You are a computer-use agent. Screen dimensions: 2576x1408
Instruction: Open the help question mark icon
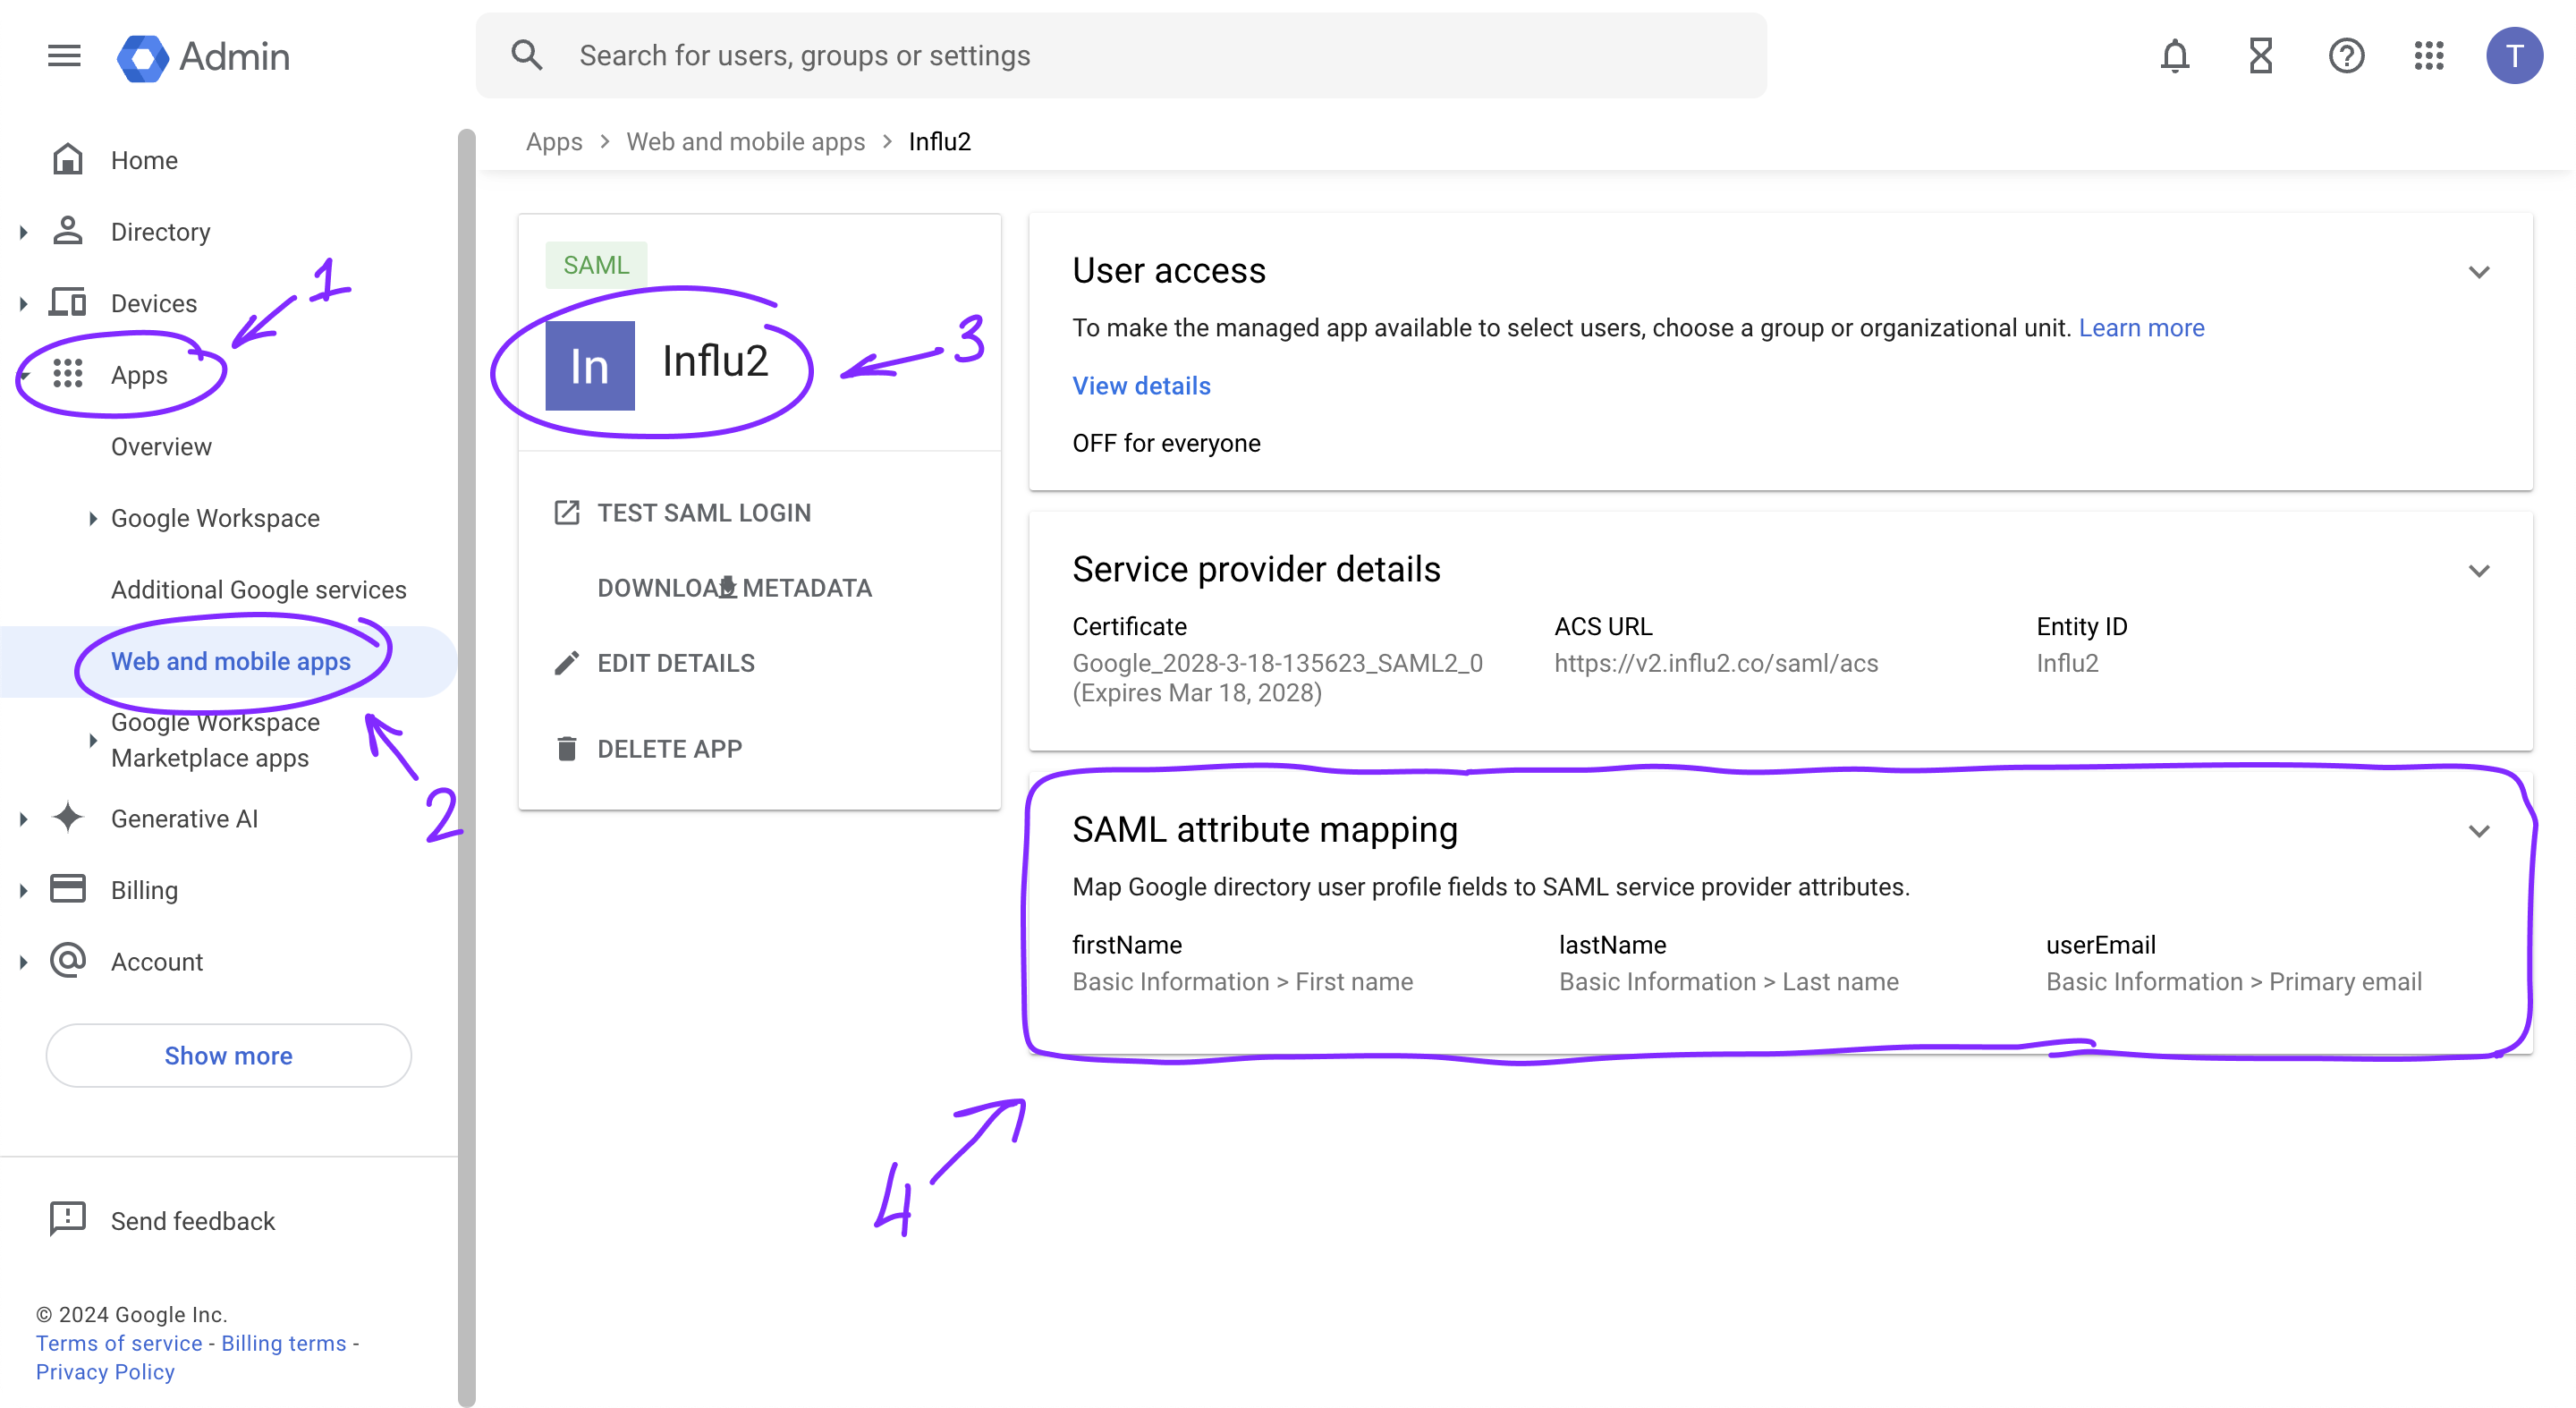2346,56
